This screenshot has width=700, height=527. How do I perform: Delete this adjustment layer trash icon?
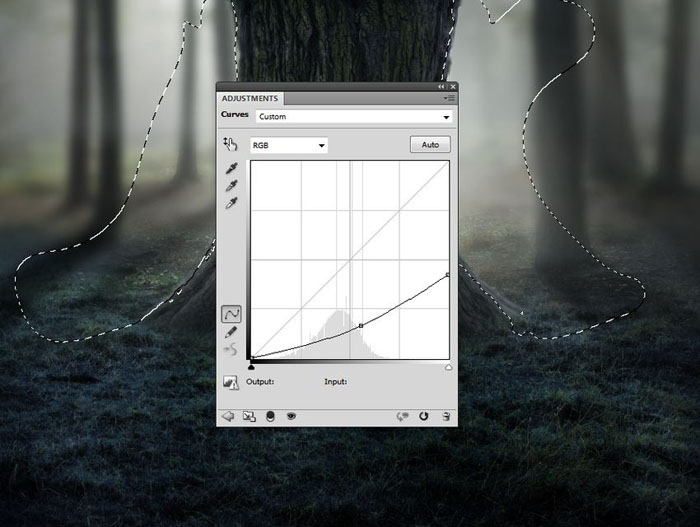tap(446, 416)
